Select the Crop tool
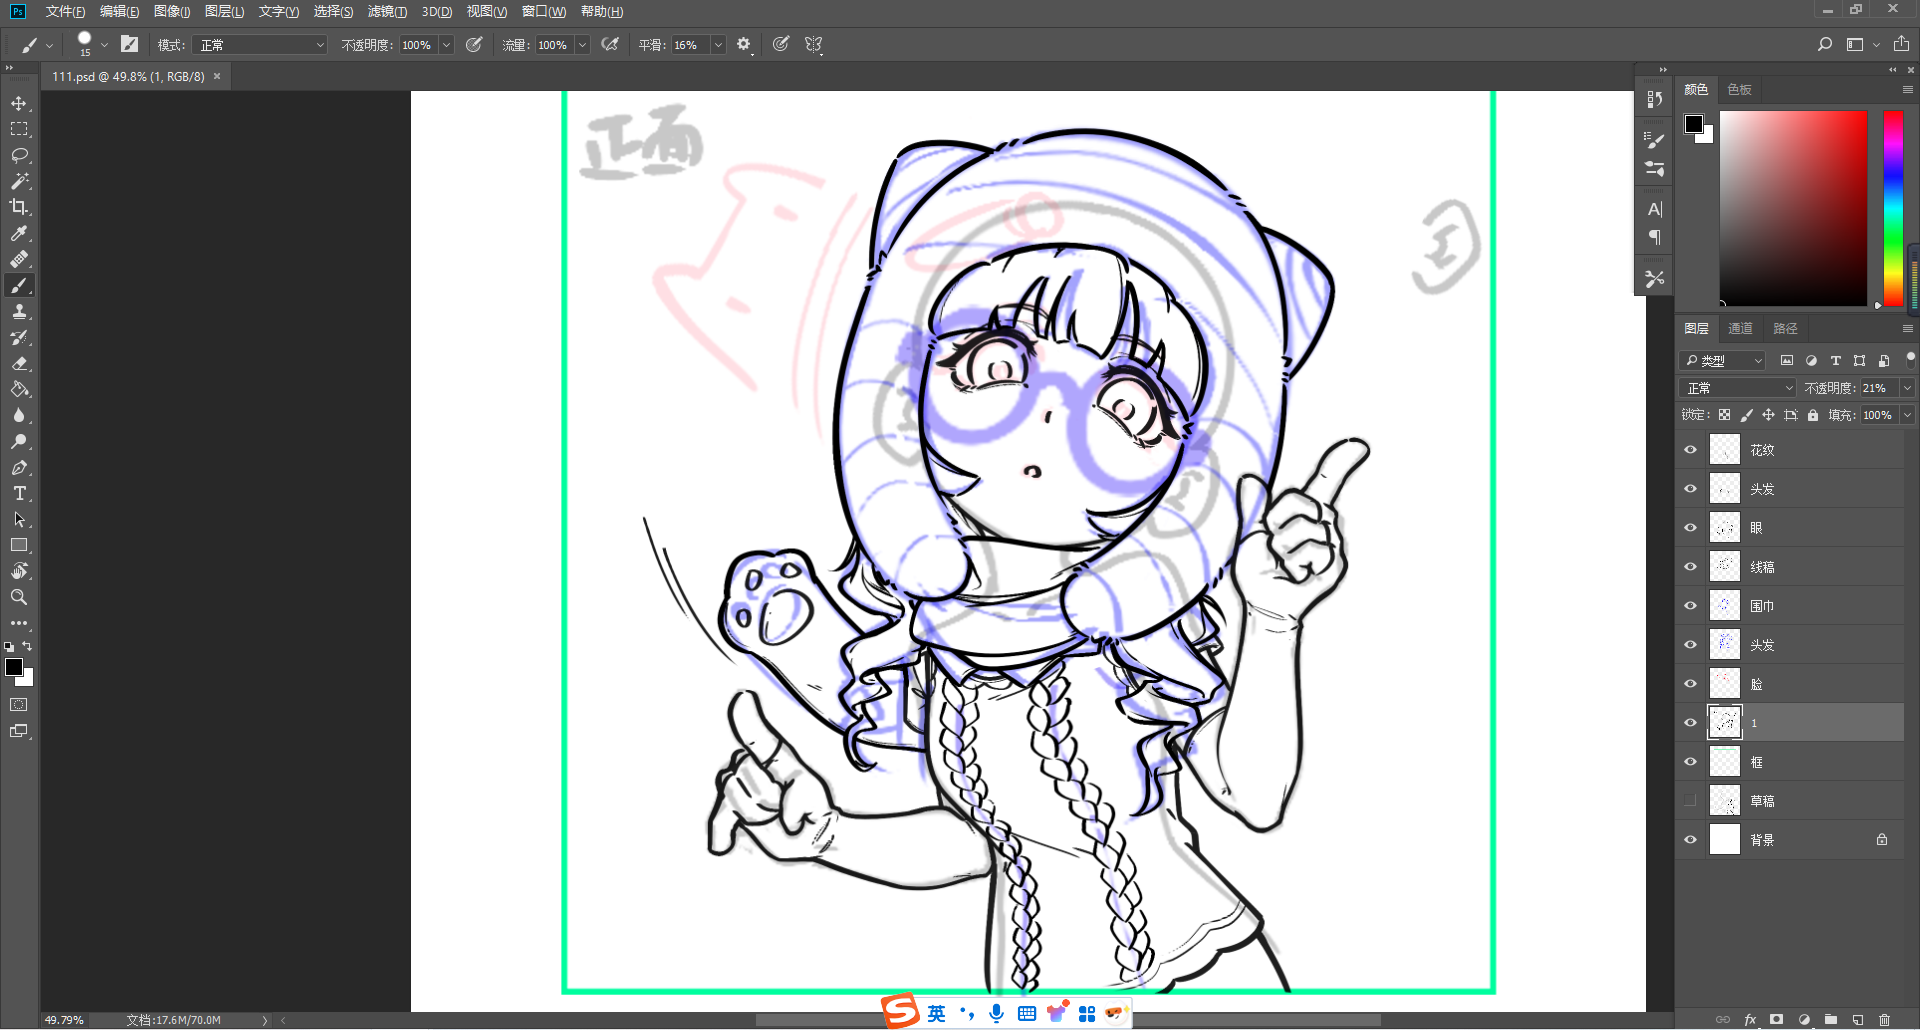 pos(19,207)
